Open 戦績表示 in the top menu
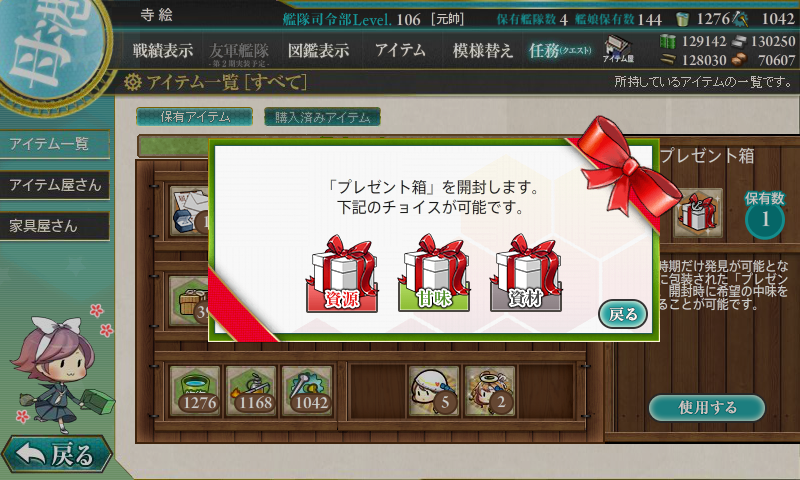Viewport: 800px width, 480px height. click(x=163, y=50)
